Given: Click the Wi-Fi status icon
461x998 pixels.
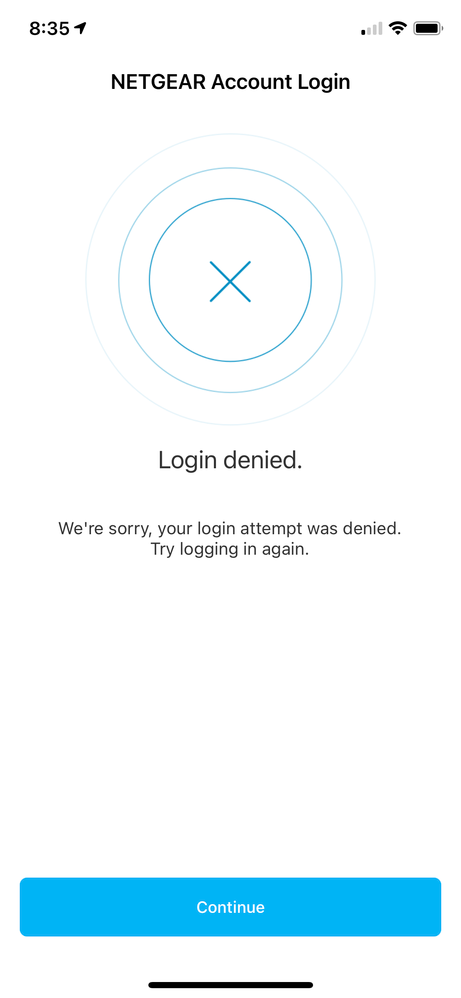Looking at the screenshot, I should (x=399, y=28).
